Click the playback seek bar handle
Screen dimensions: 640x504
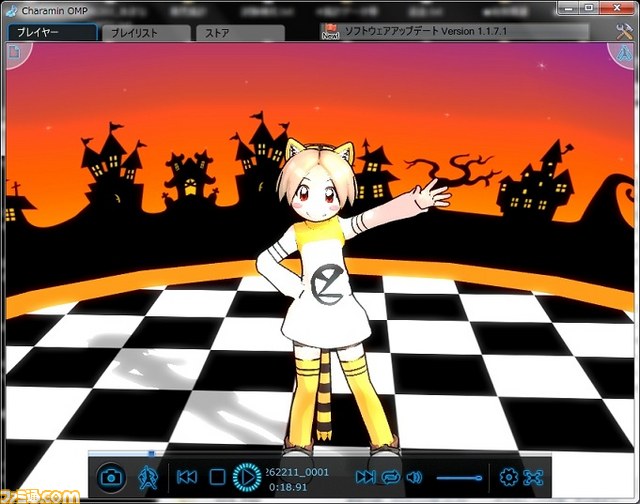pos(151,453)
